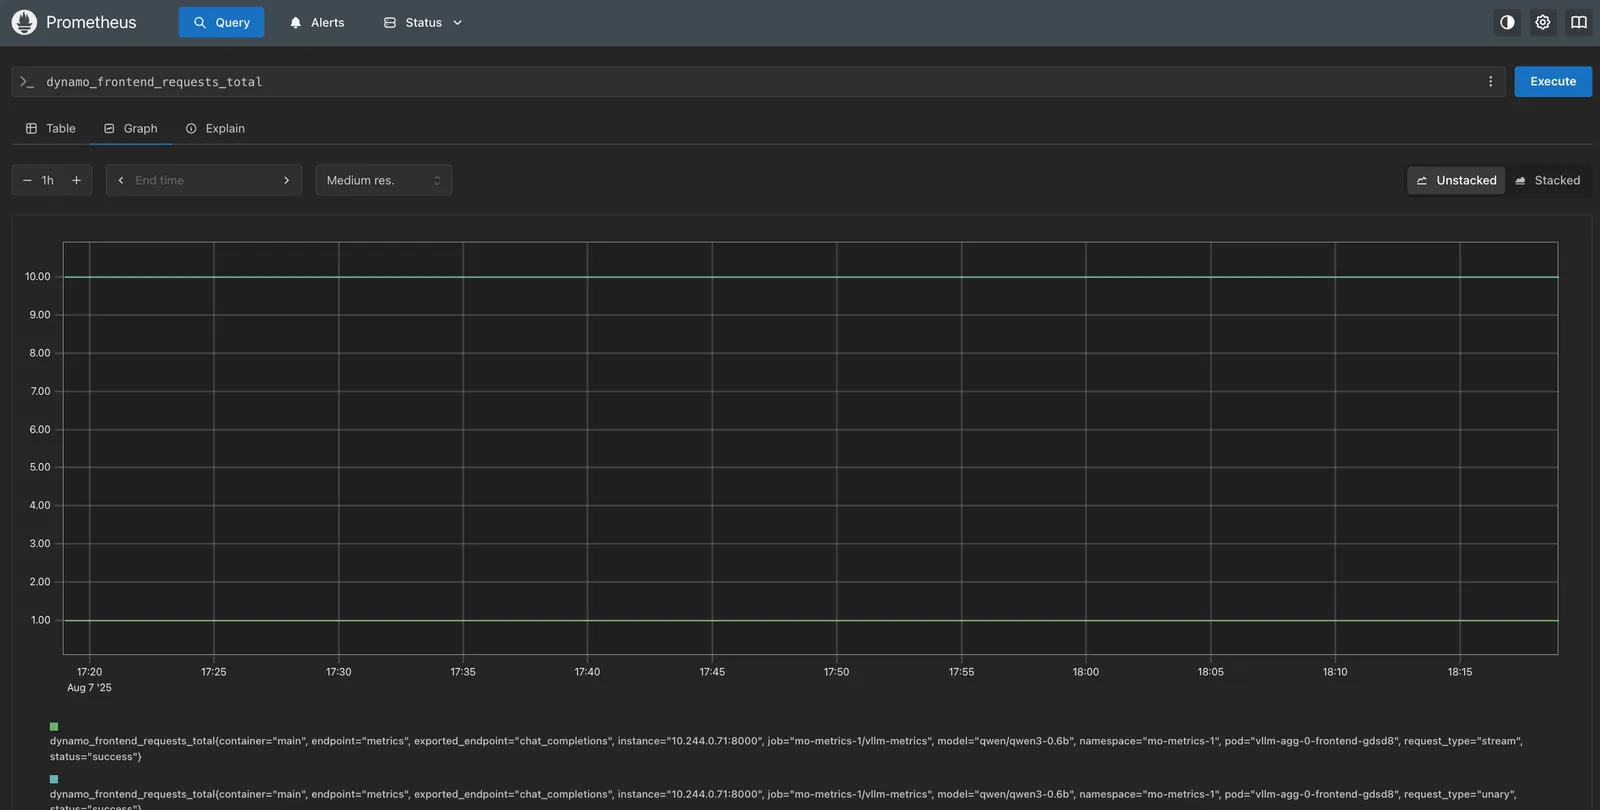Click the Prometheus title text
This screenshot has height=810, width=1600.
[x=91, y=22]
